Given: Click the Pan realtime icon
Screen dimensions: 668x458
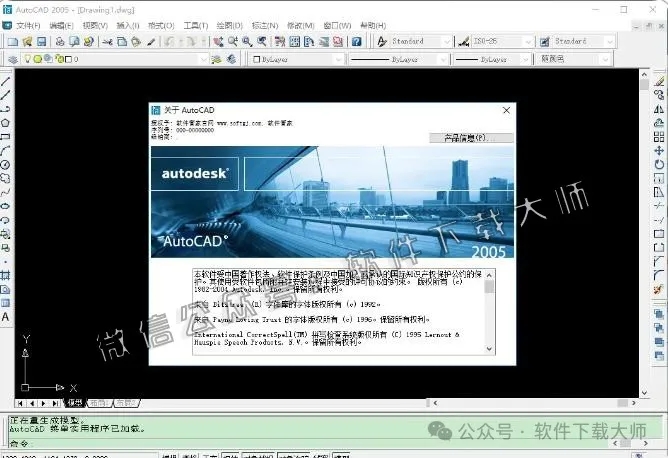Looking at the screenshot, I should (x=219, y=41).
